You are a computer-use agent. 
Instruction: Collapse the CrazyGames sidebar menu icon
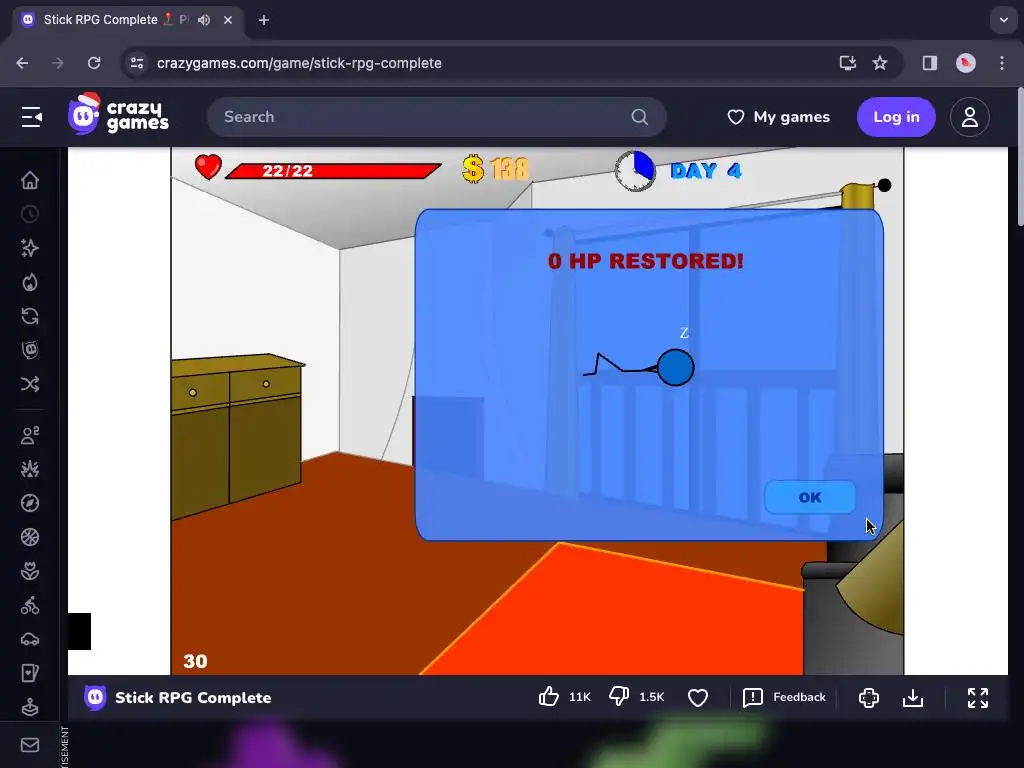(31, 117)
